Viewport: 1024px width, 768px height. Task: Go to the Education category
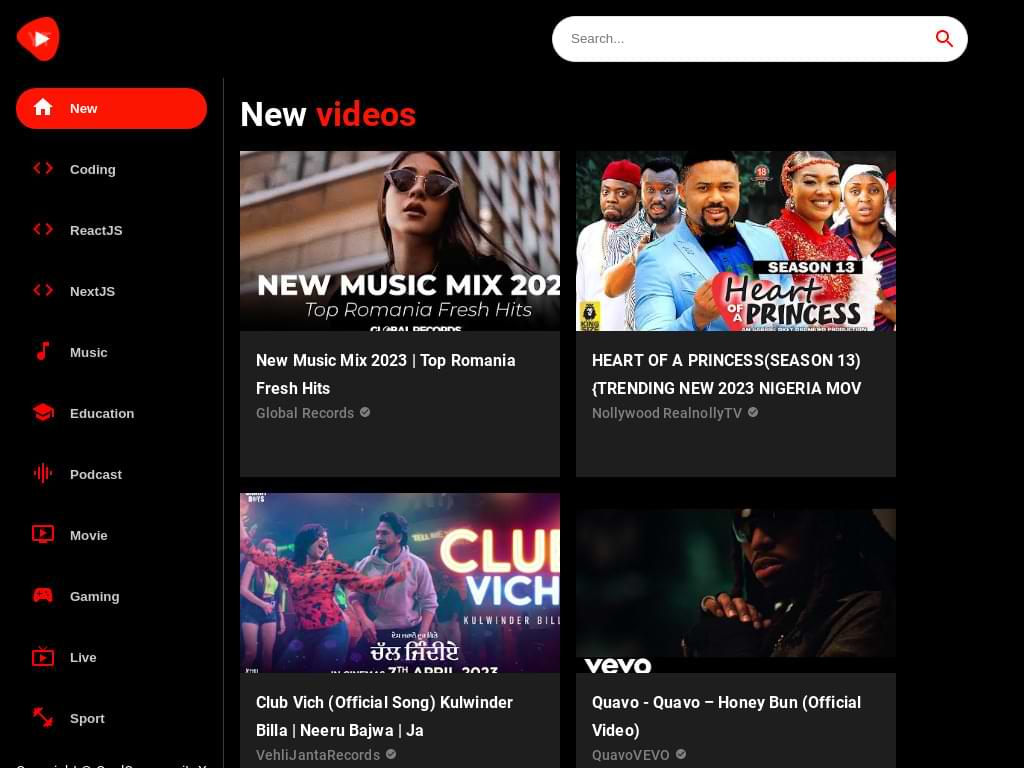coord(112,413)
